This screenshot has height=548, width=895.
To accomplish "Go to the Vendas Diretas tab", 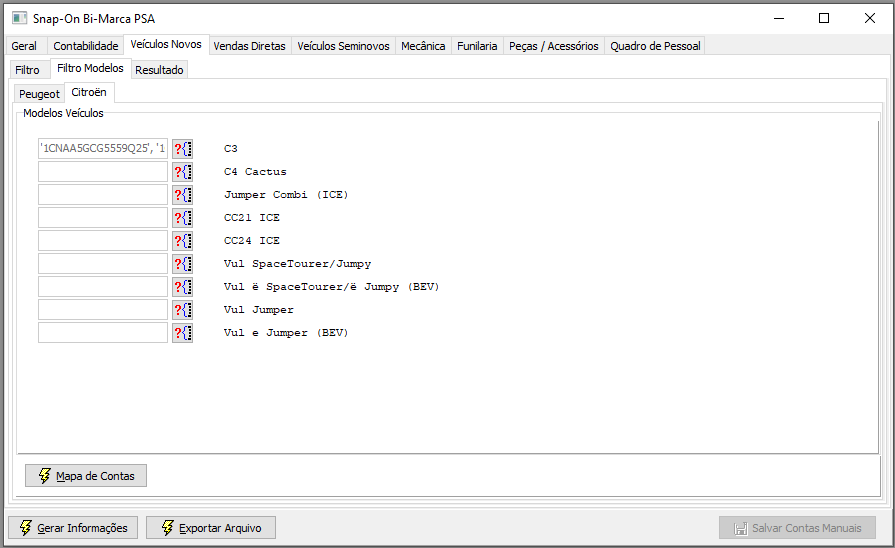I will pos(249,46).
